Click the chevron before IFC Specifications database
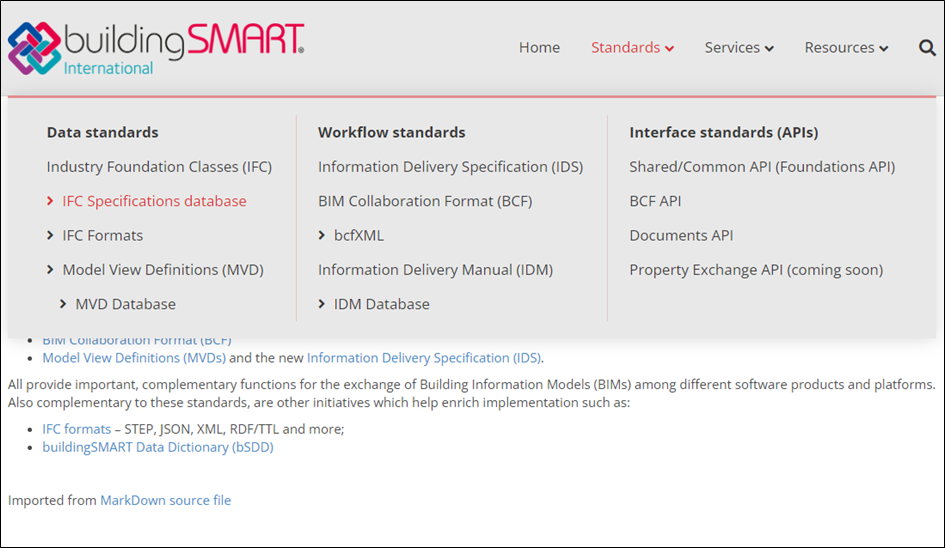Viewport: 945px width, 548px height. click(x=50, y=201)
